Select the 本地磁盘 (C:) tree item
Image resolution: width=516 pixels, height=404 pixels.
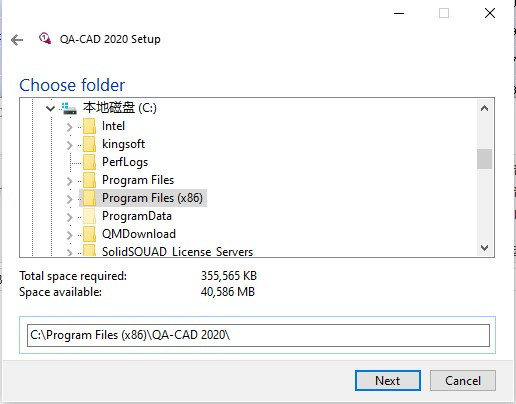point(120,108)
